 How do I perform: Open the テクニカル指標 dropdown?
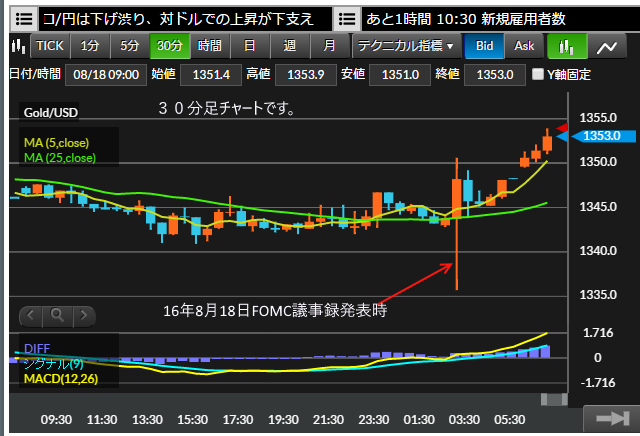click(x=406, y=46)
